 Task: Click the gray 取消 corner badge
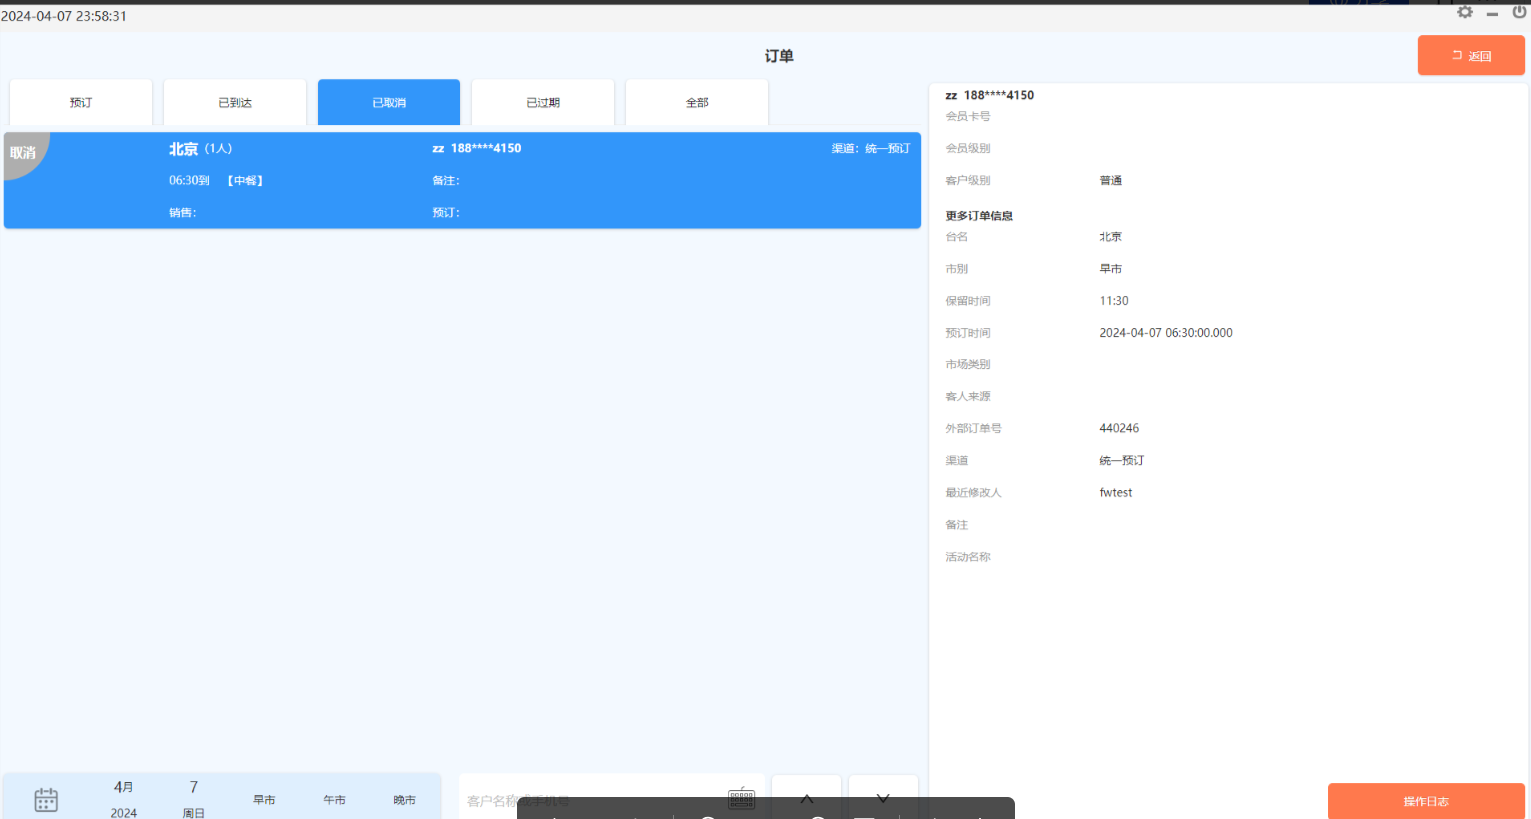pos(24,153)
